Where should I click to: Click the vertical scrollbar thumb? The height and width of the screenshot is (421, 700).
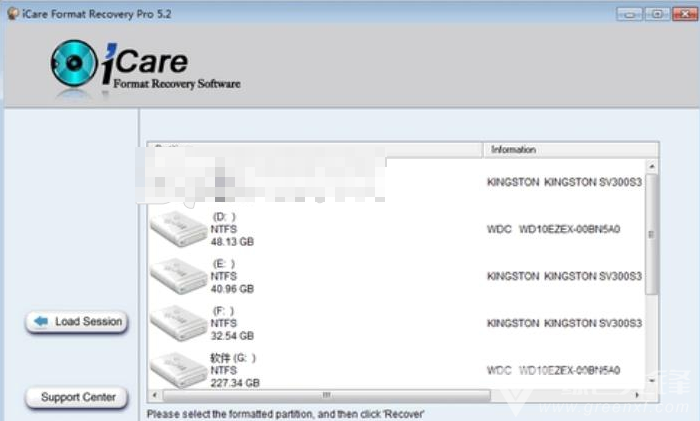click(x=652, y=234)
